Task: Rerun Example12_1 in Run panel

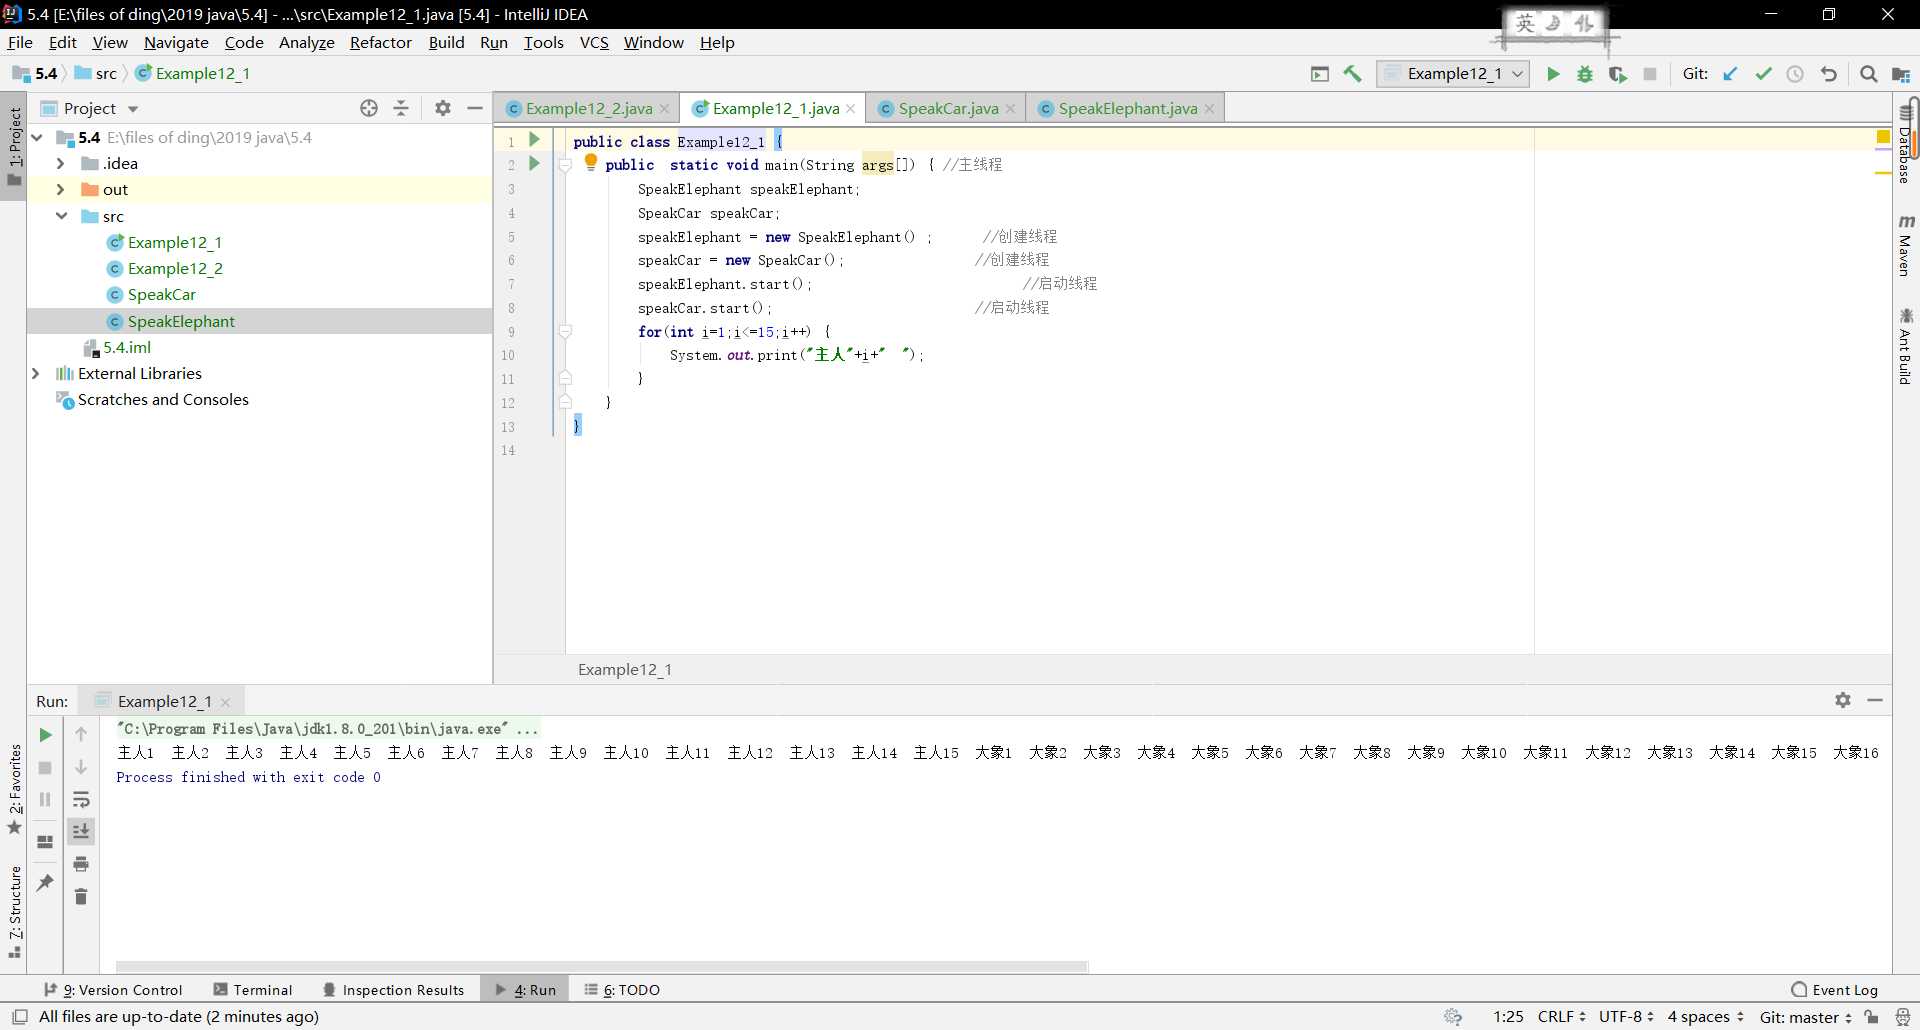Action: click(x=45, y=735)
